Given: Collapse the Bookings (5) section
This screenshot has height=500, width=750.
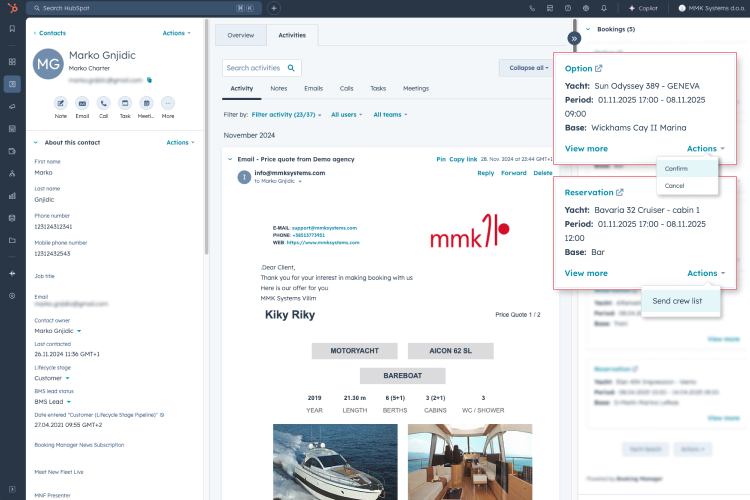Looking at the screenshot, I should coord(588,29).
